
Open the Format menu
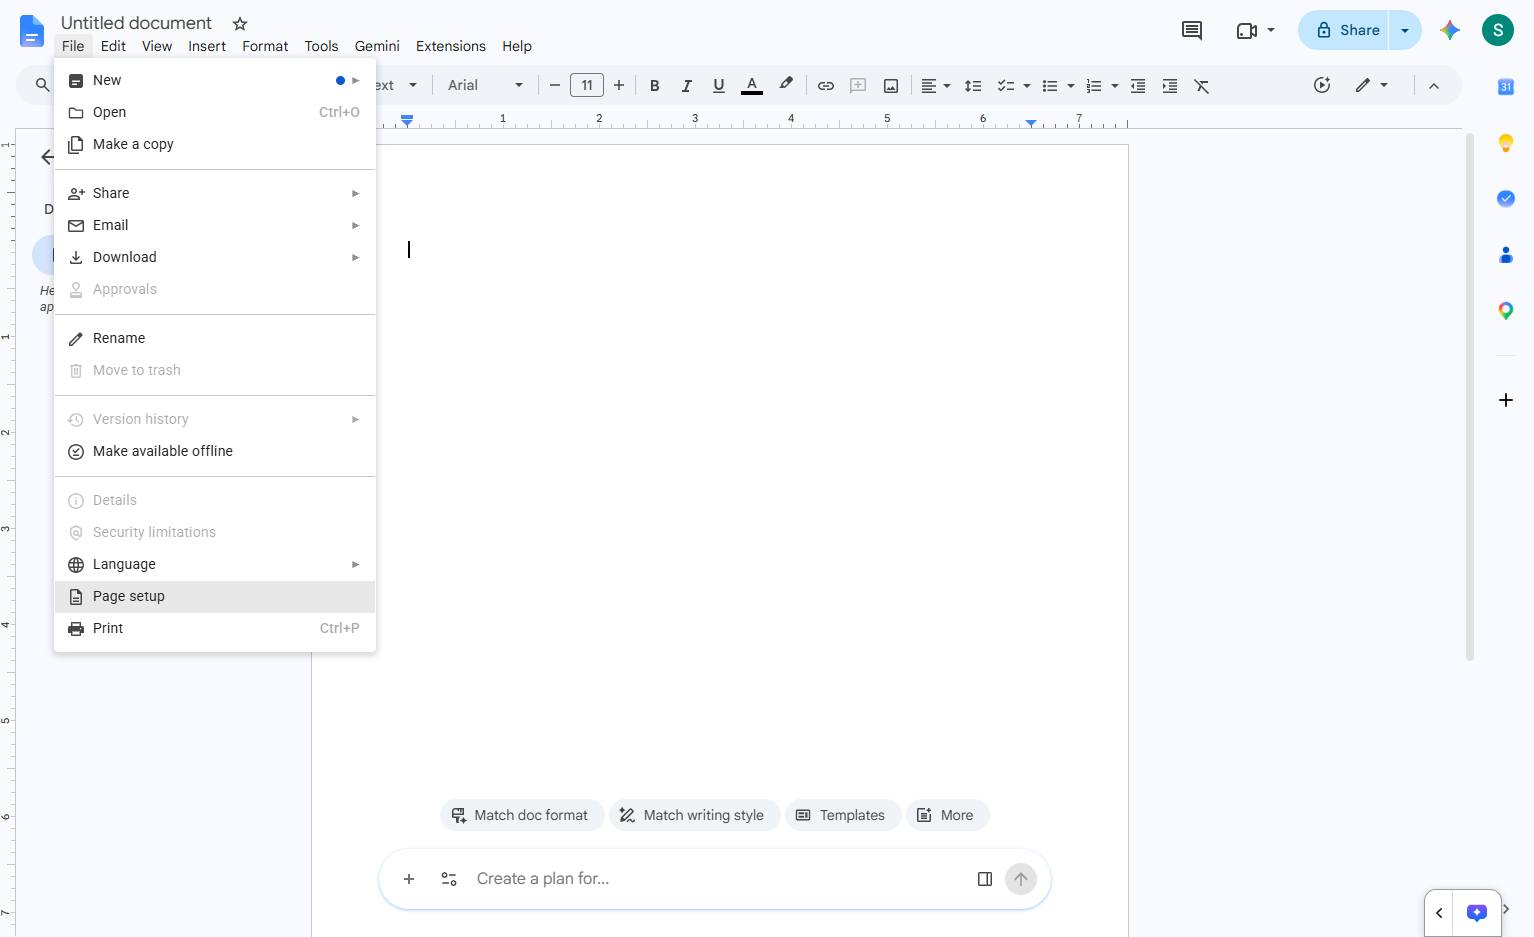tap(265, 46)
